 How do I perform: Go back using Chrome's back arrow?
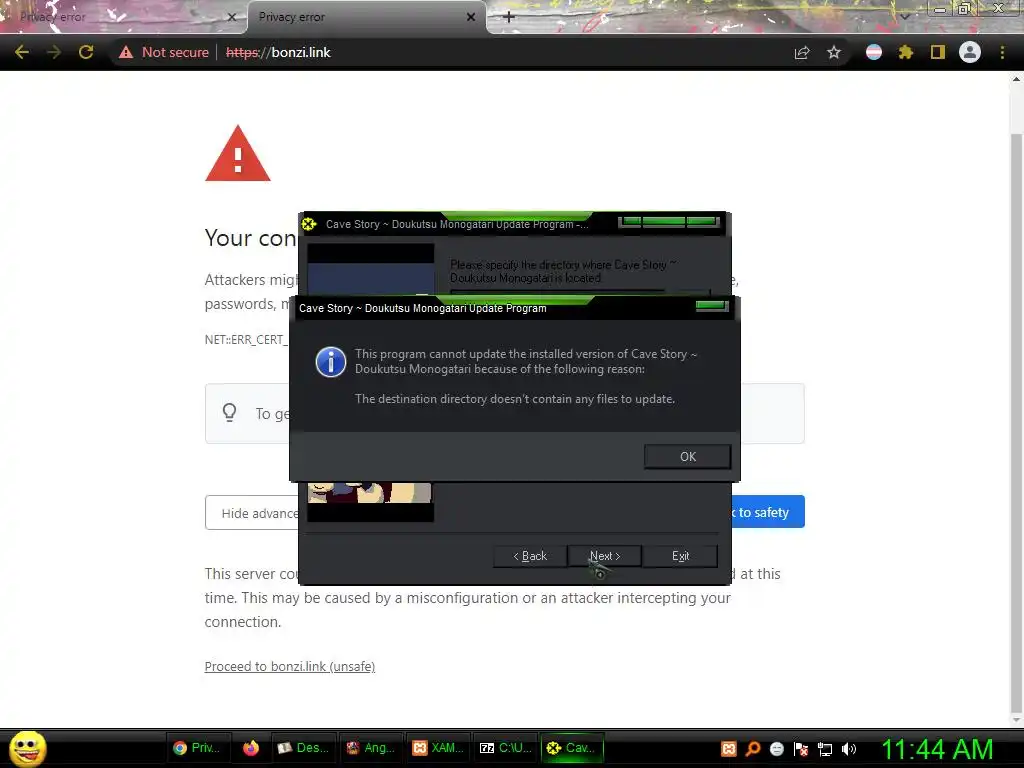pyautogui.click(x=22, y=52)
